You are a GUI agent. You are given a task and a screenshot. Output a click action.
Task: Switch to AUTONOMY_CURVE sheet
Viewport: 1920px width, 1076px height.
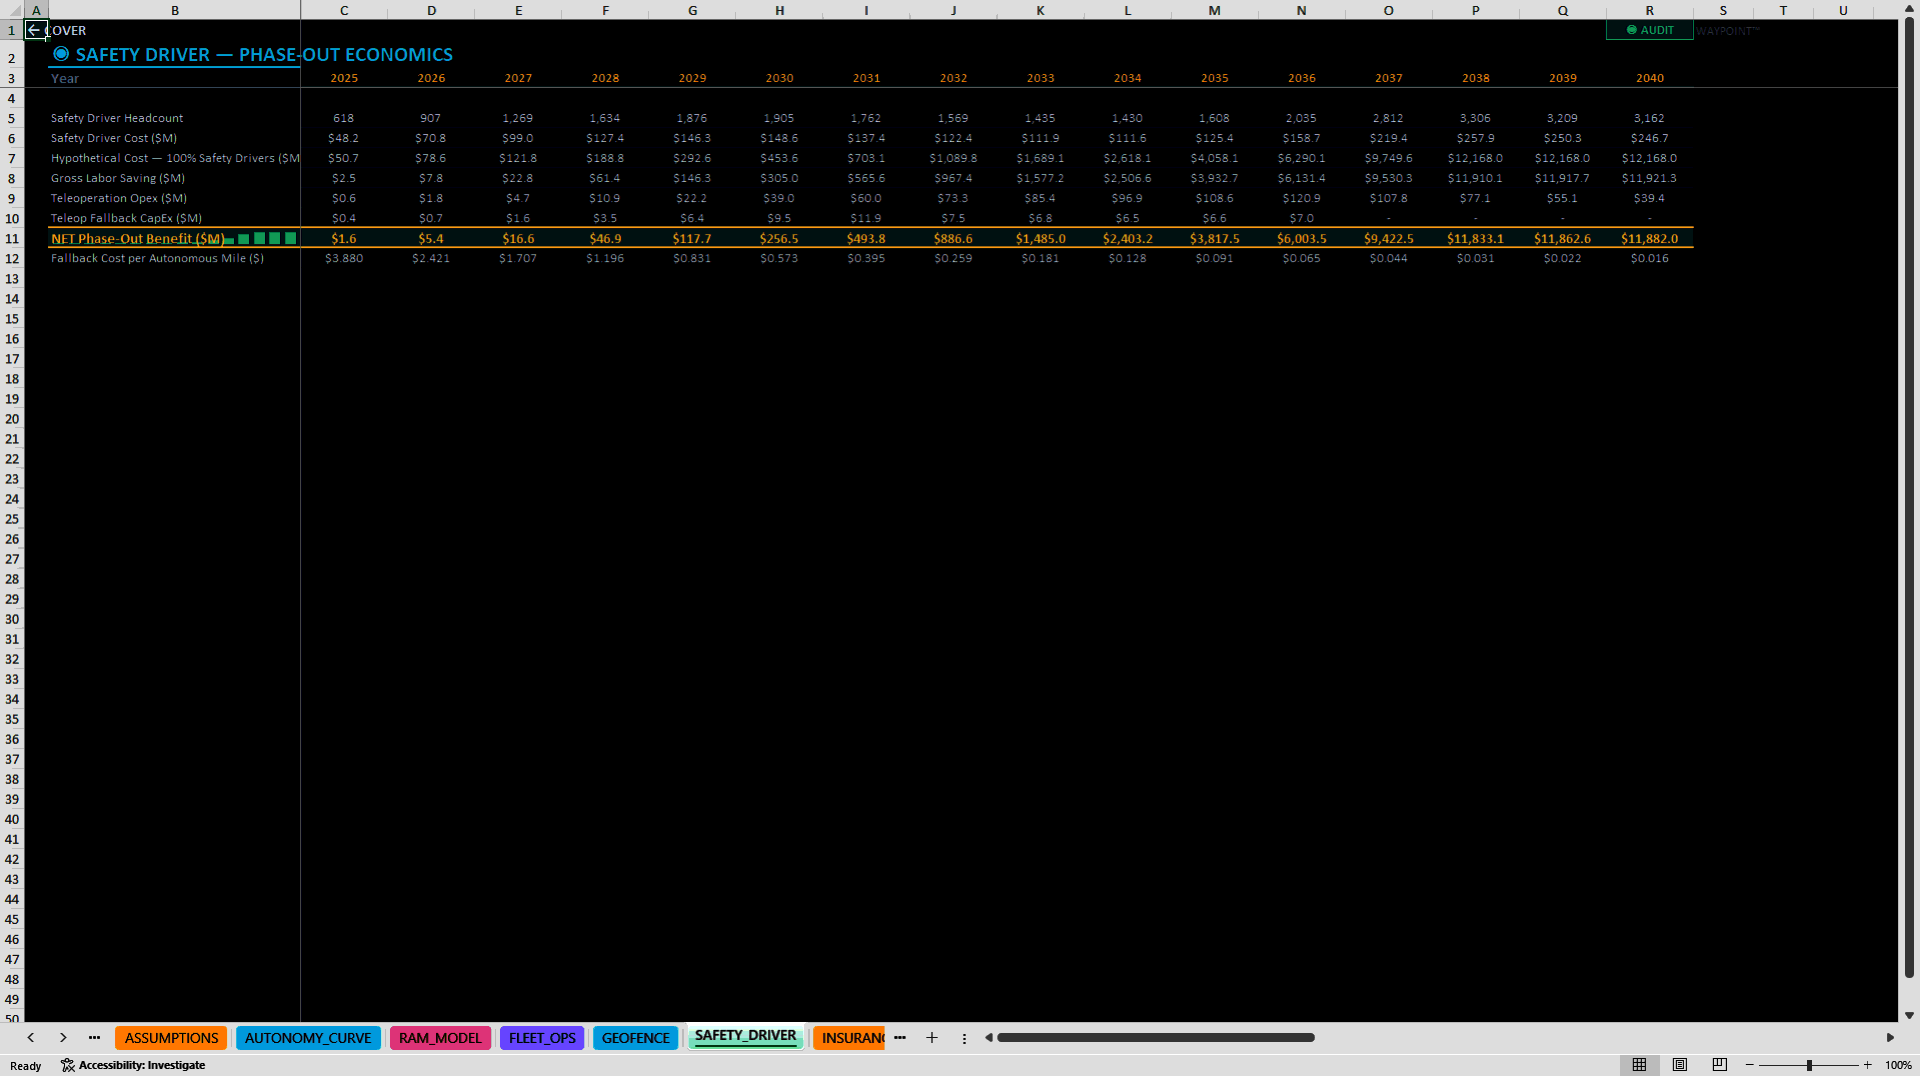point(308,1038)
